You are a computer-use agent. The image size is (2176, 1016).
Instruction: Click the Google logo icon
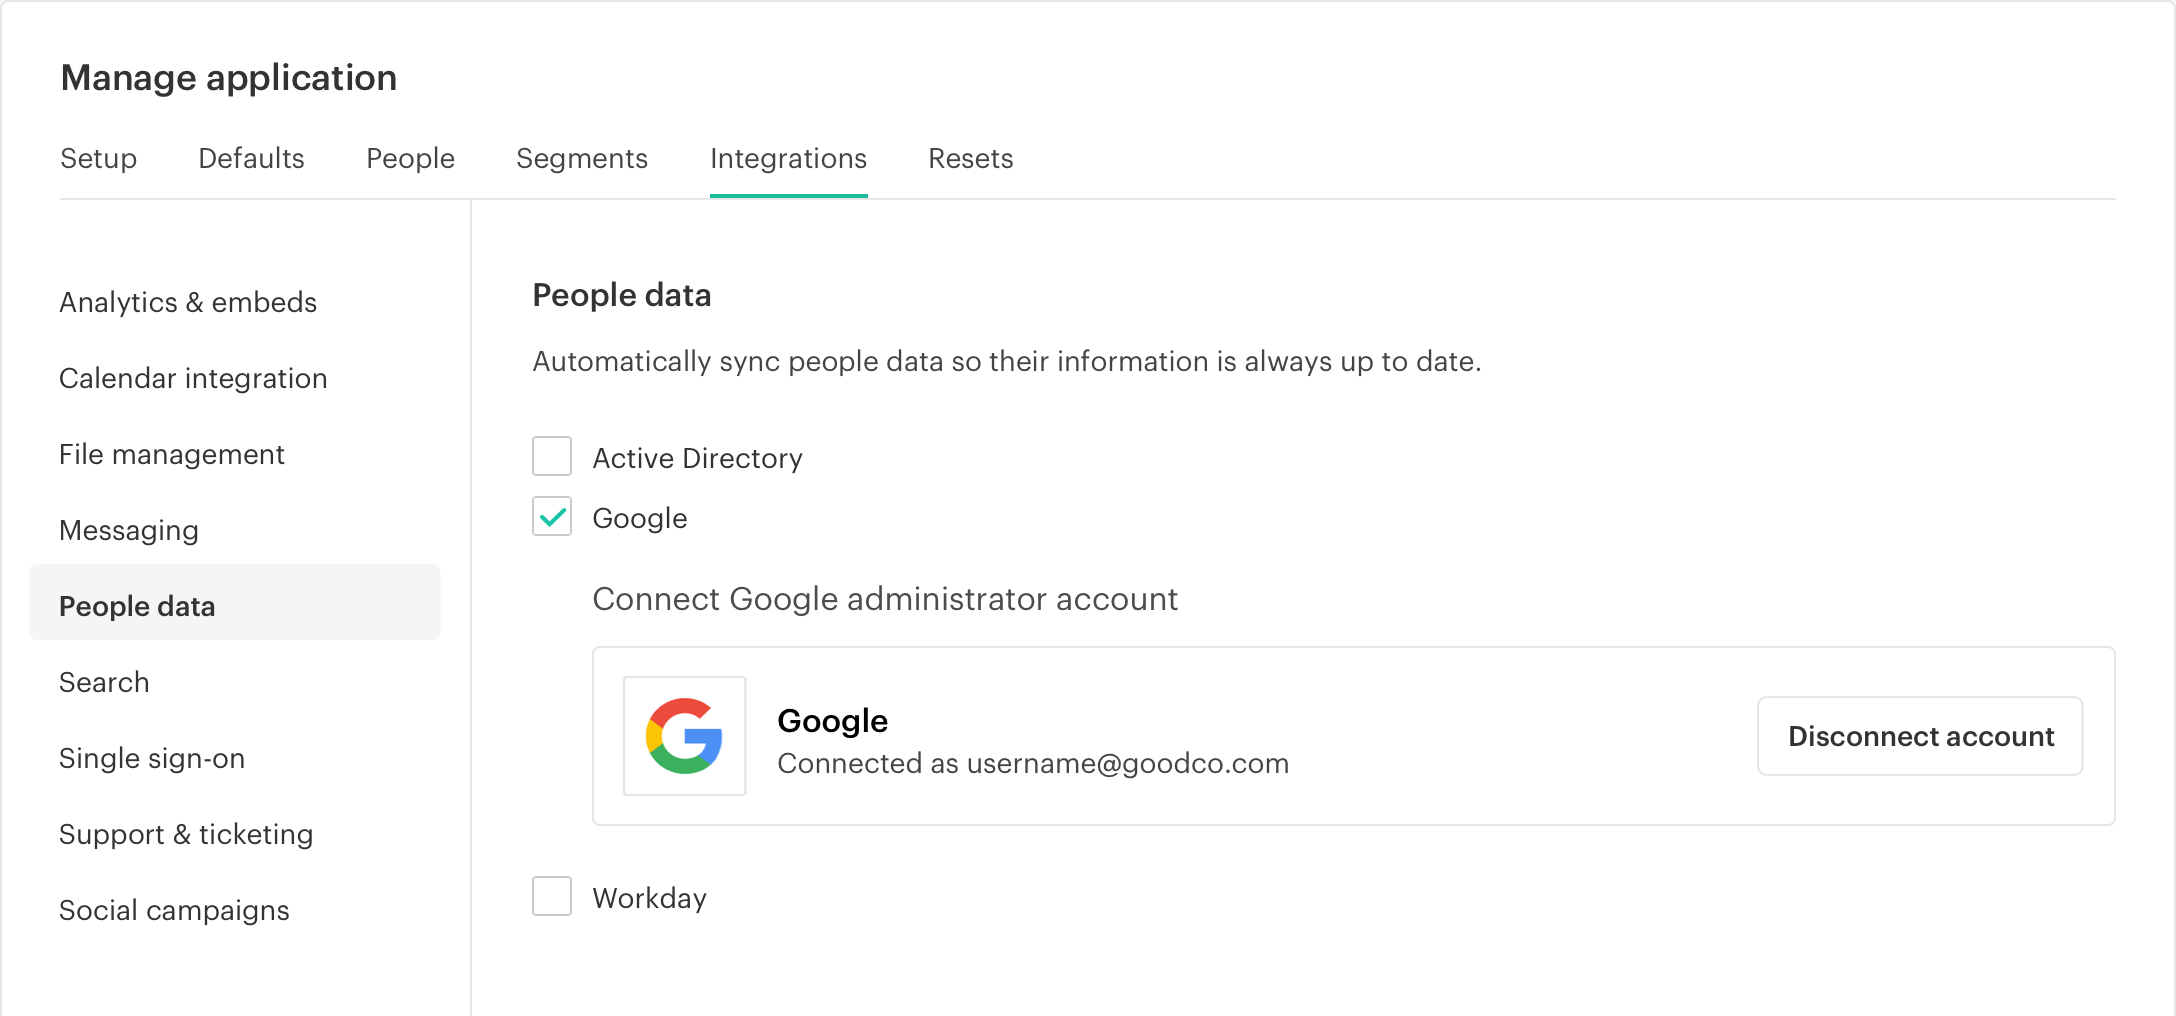point(684,736)
